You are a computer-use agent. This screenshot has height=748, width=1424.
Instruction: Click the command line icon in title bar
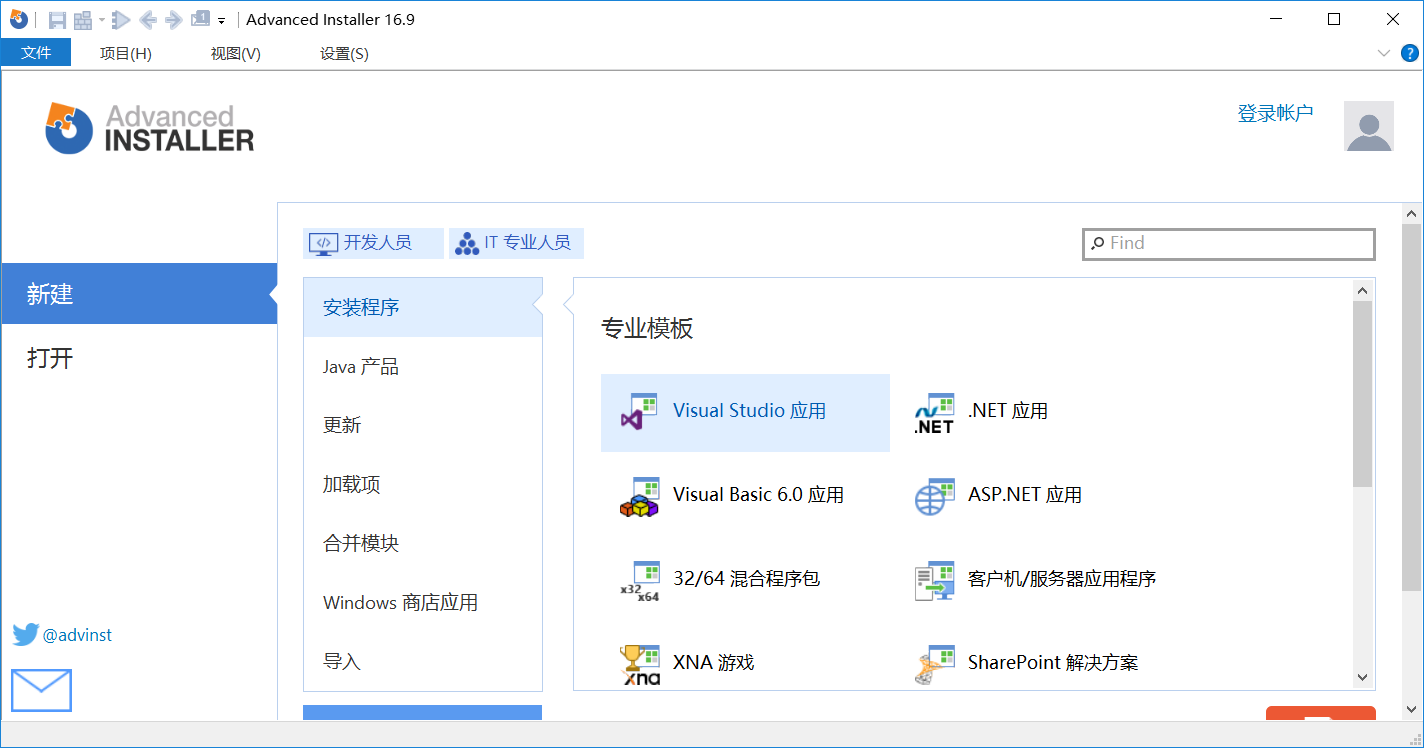point(200,19)
